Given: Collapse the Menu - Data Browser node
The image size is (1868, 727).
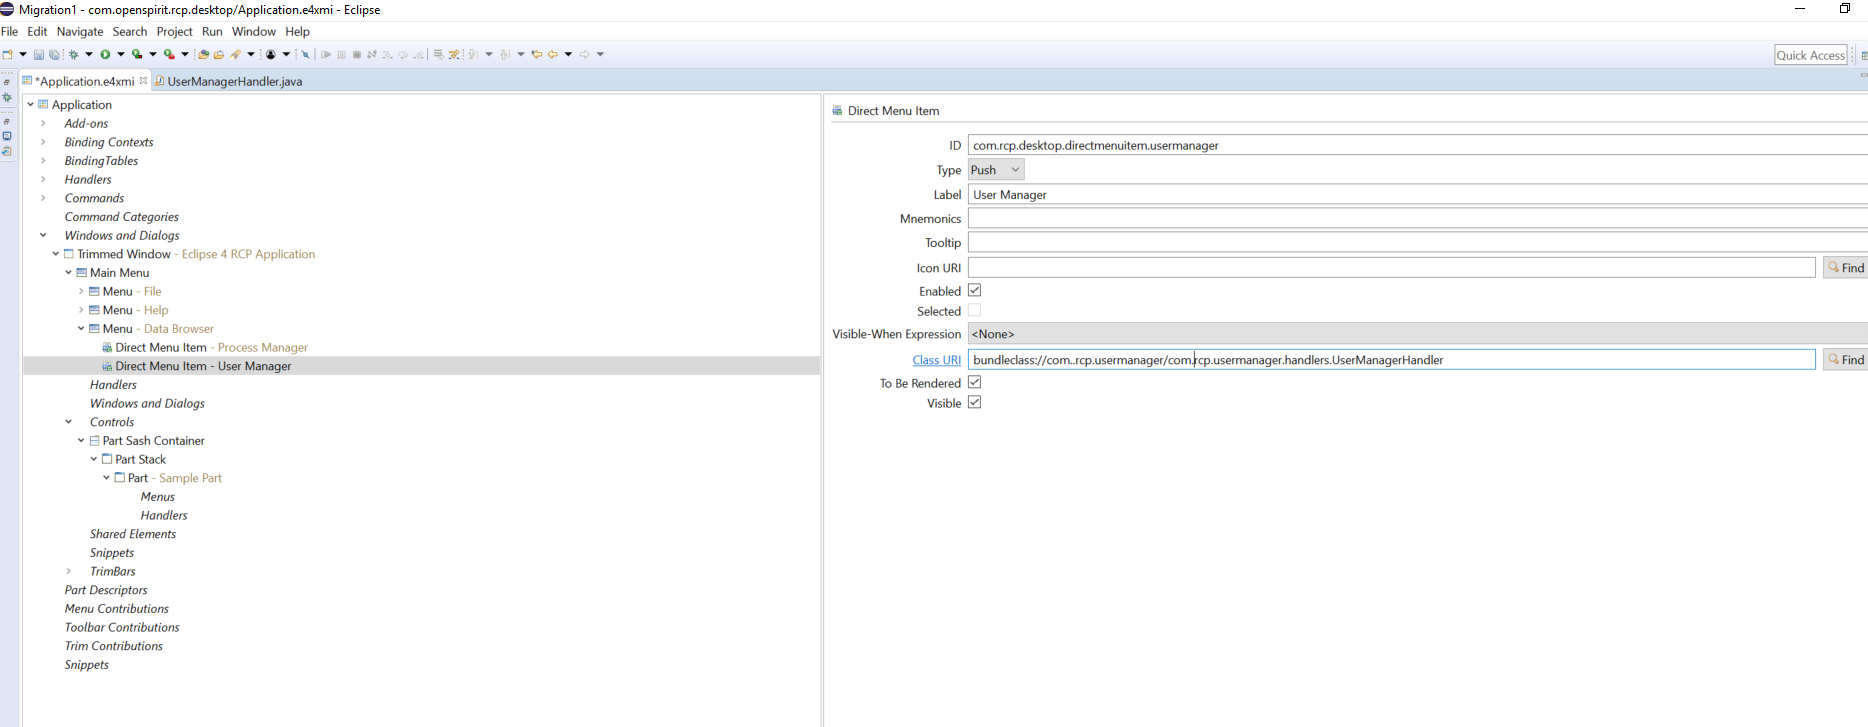Looking at the screenshot, I should (81, 328).
